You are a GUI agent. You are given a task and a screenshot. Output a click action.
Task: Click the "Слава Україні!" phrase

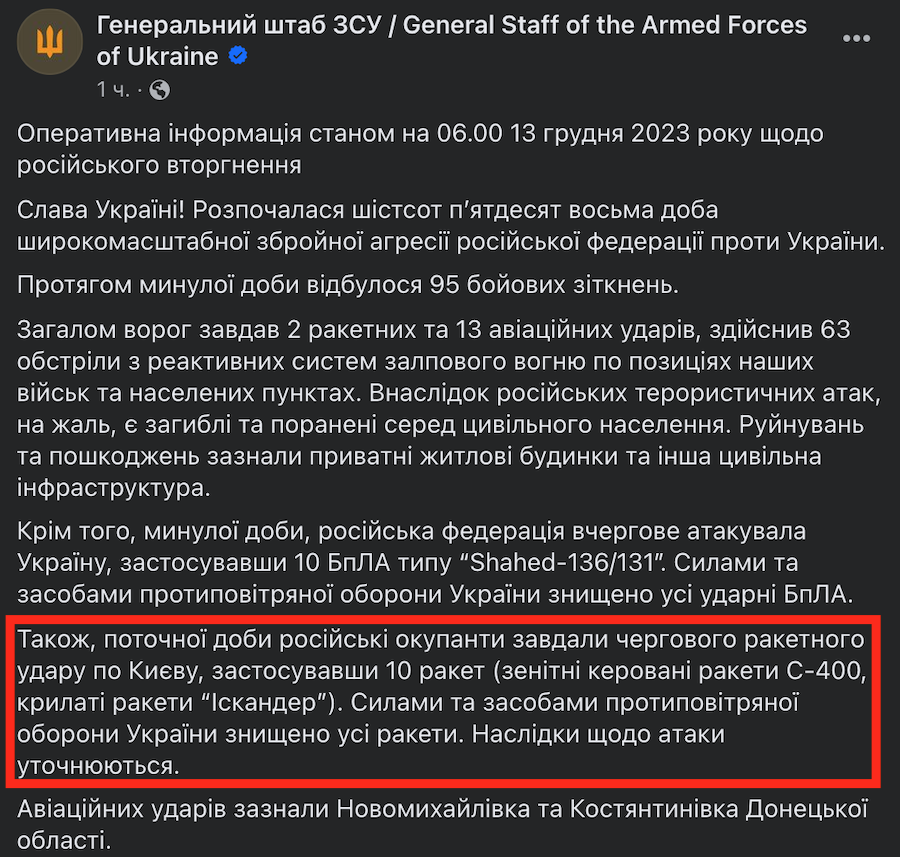(x=98, y=212)
